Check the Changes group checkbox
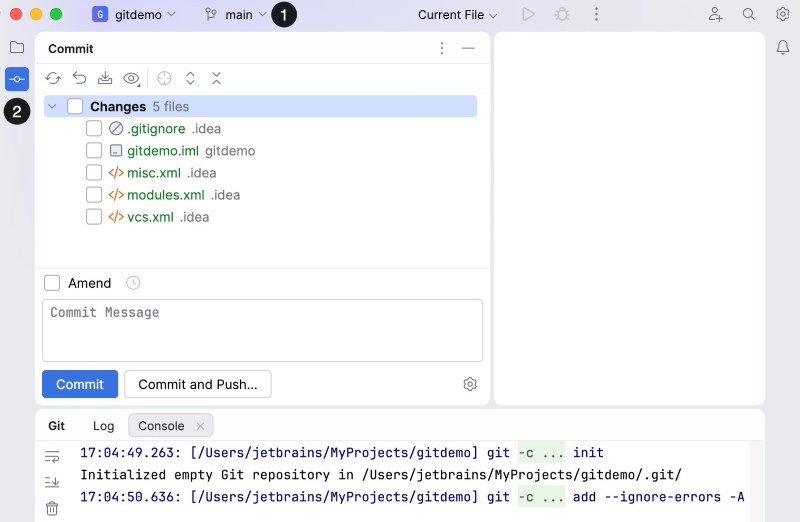Screen dimensions: 800x522 (75, 106)
